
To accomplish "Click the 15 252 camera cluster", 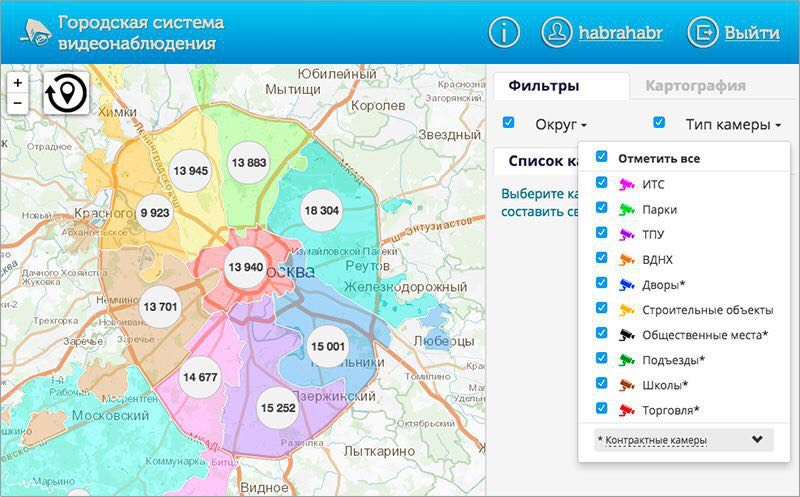I will click(x=278, y=408).
